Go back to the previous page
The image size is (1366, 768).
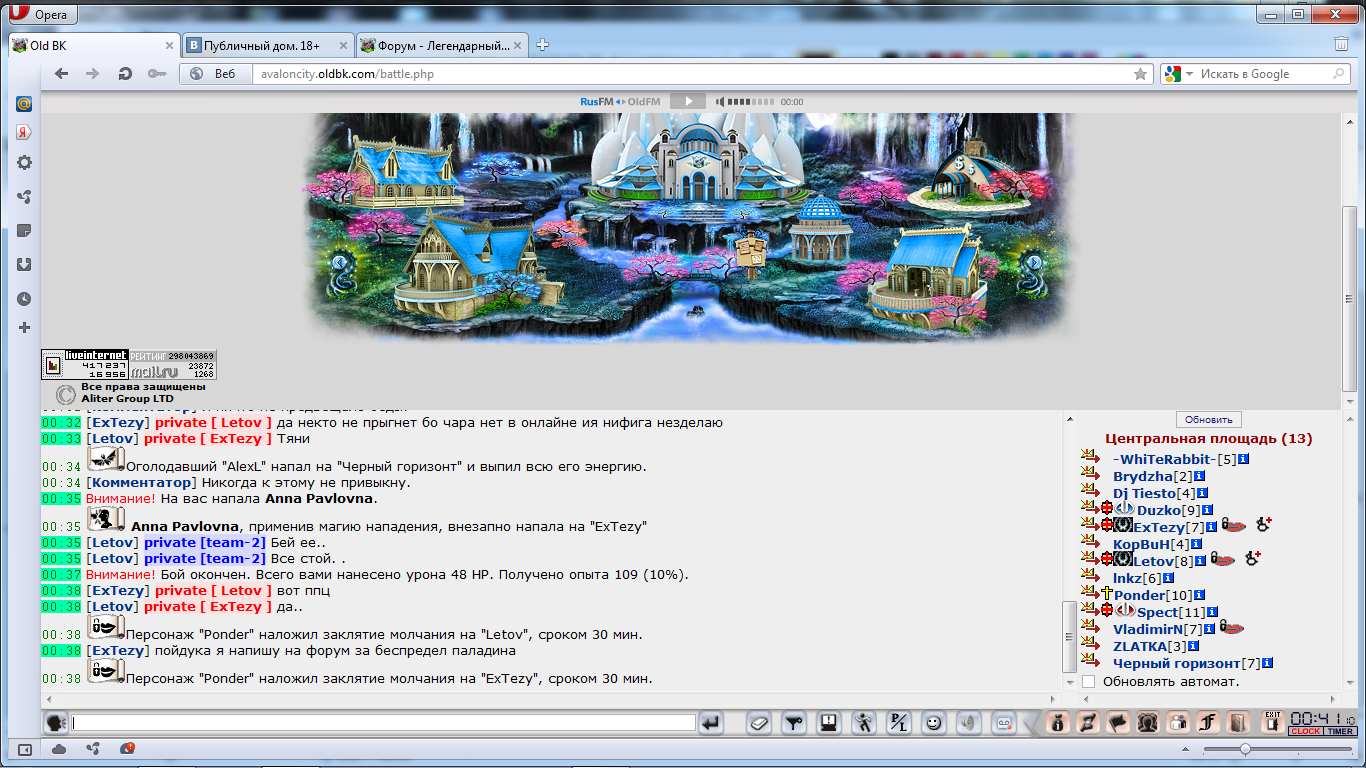click(x=62, y=74)
